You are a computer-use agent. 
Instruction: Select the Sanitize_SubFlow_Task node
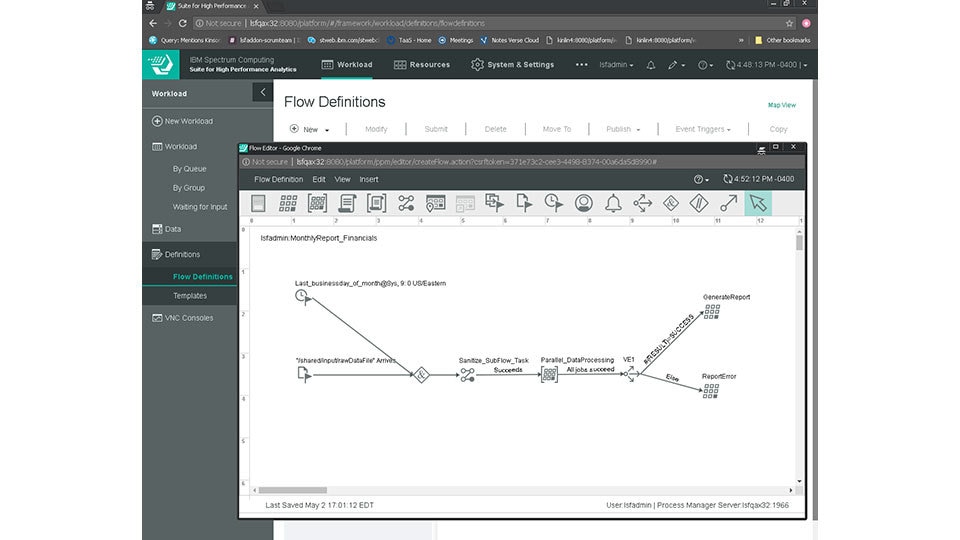[468, 375]
